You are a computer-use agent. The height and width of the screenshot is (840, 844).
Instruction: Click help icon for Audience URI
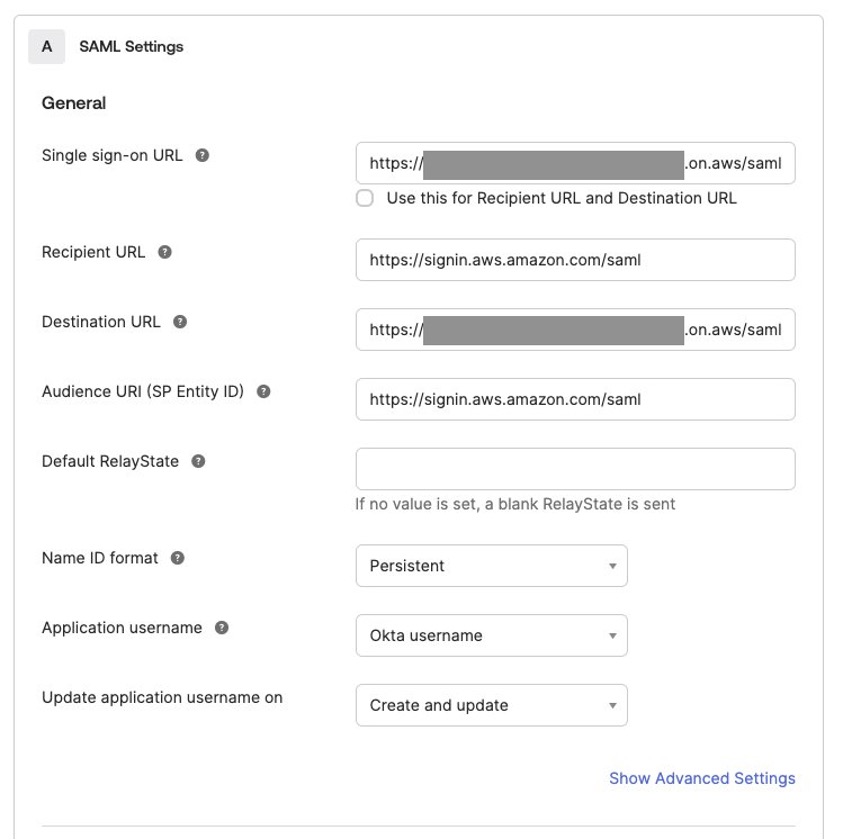[x=263, y=392]
